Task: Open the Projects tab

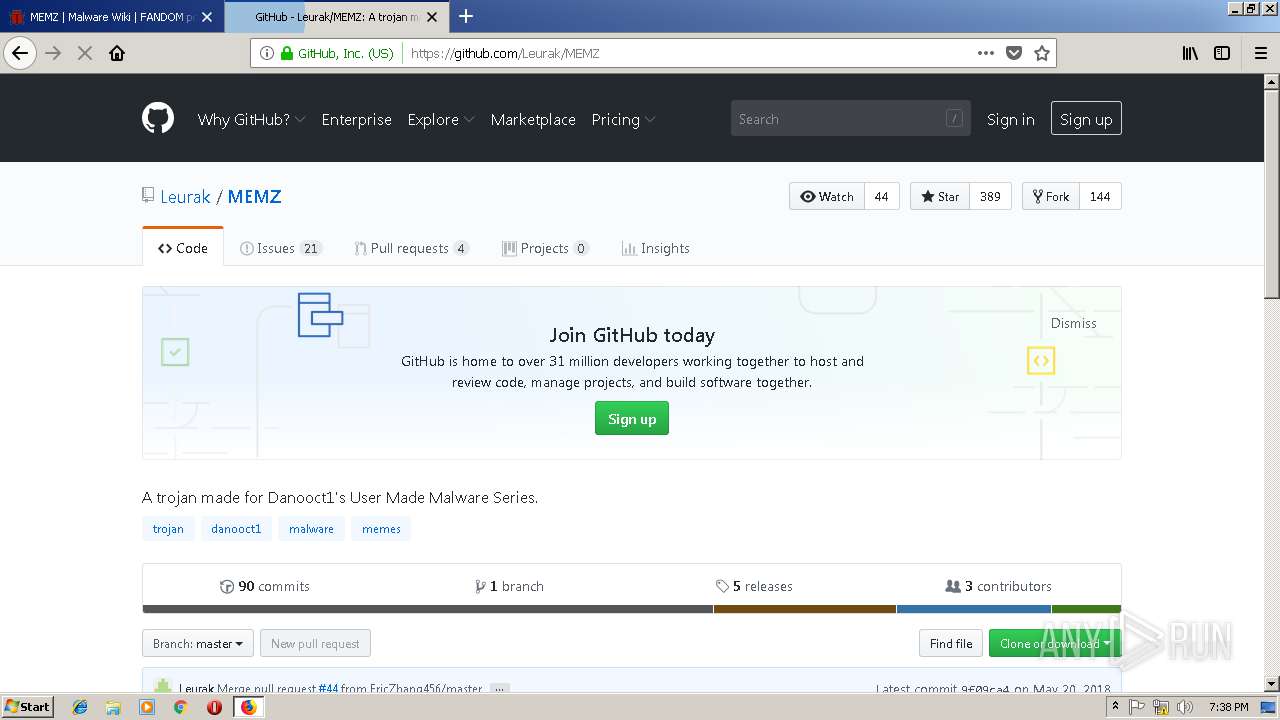Action: click(x=545, y=248)
